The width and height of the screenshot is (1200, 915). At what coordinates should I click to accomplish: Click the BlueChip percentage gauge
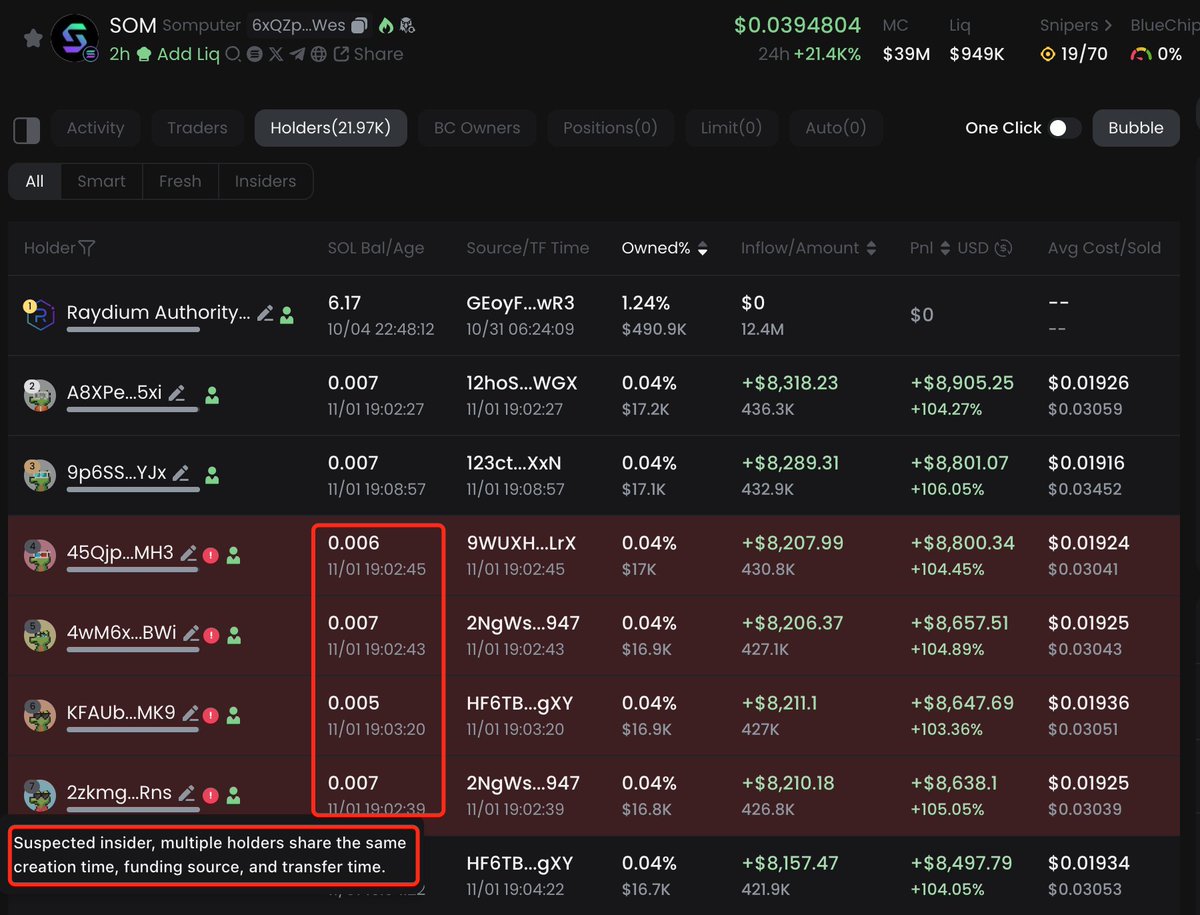[1140, 54]
